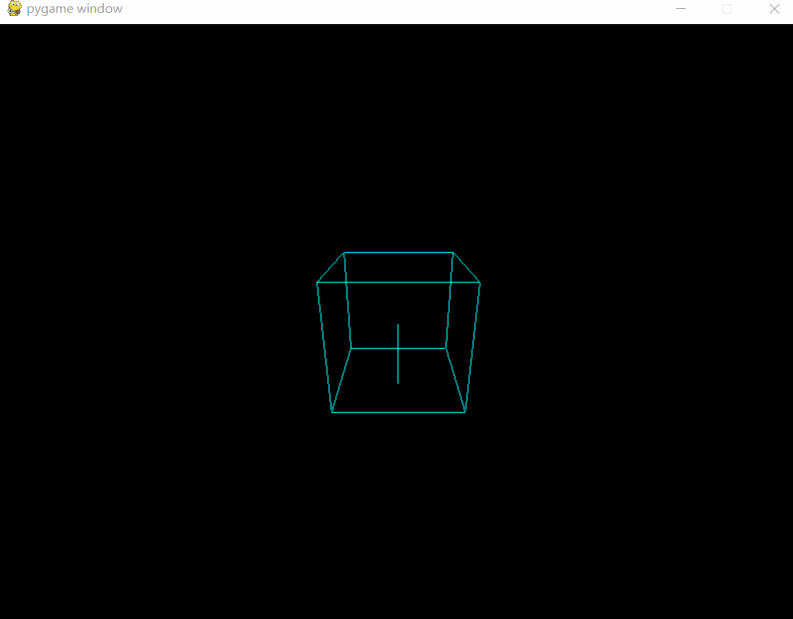Click the pygame snake icon in title bar
The height and width of the screenshot is (619, 793).
coord(14,9)
